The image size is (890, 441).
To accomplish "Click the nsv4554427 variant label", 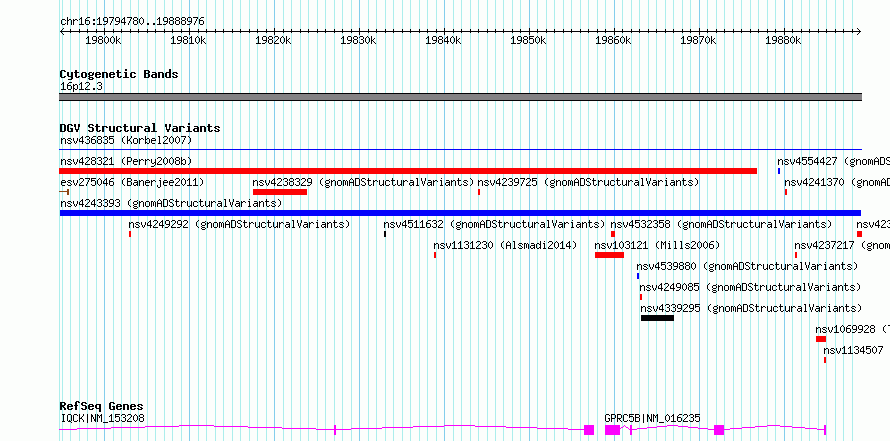I will click(833, 161).
